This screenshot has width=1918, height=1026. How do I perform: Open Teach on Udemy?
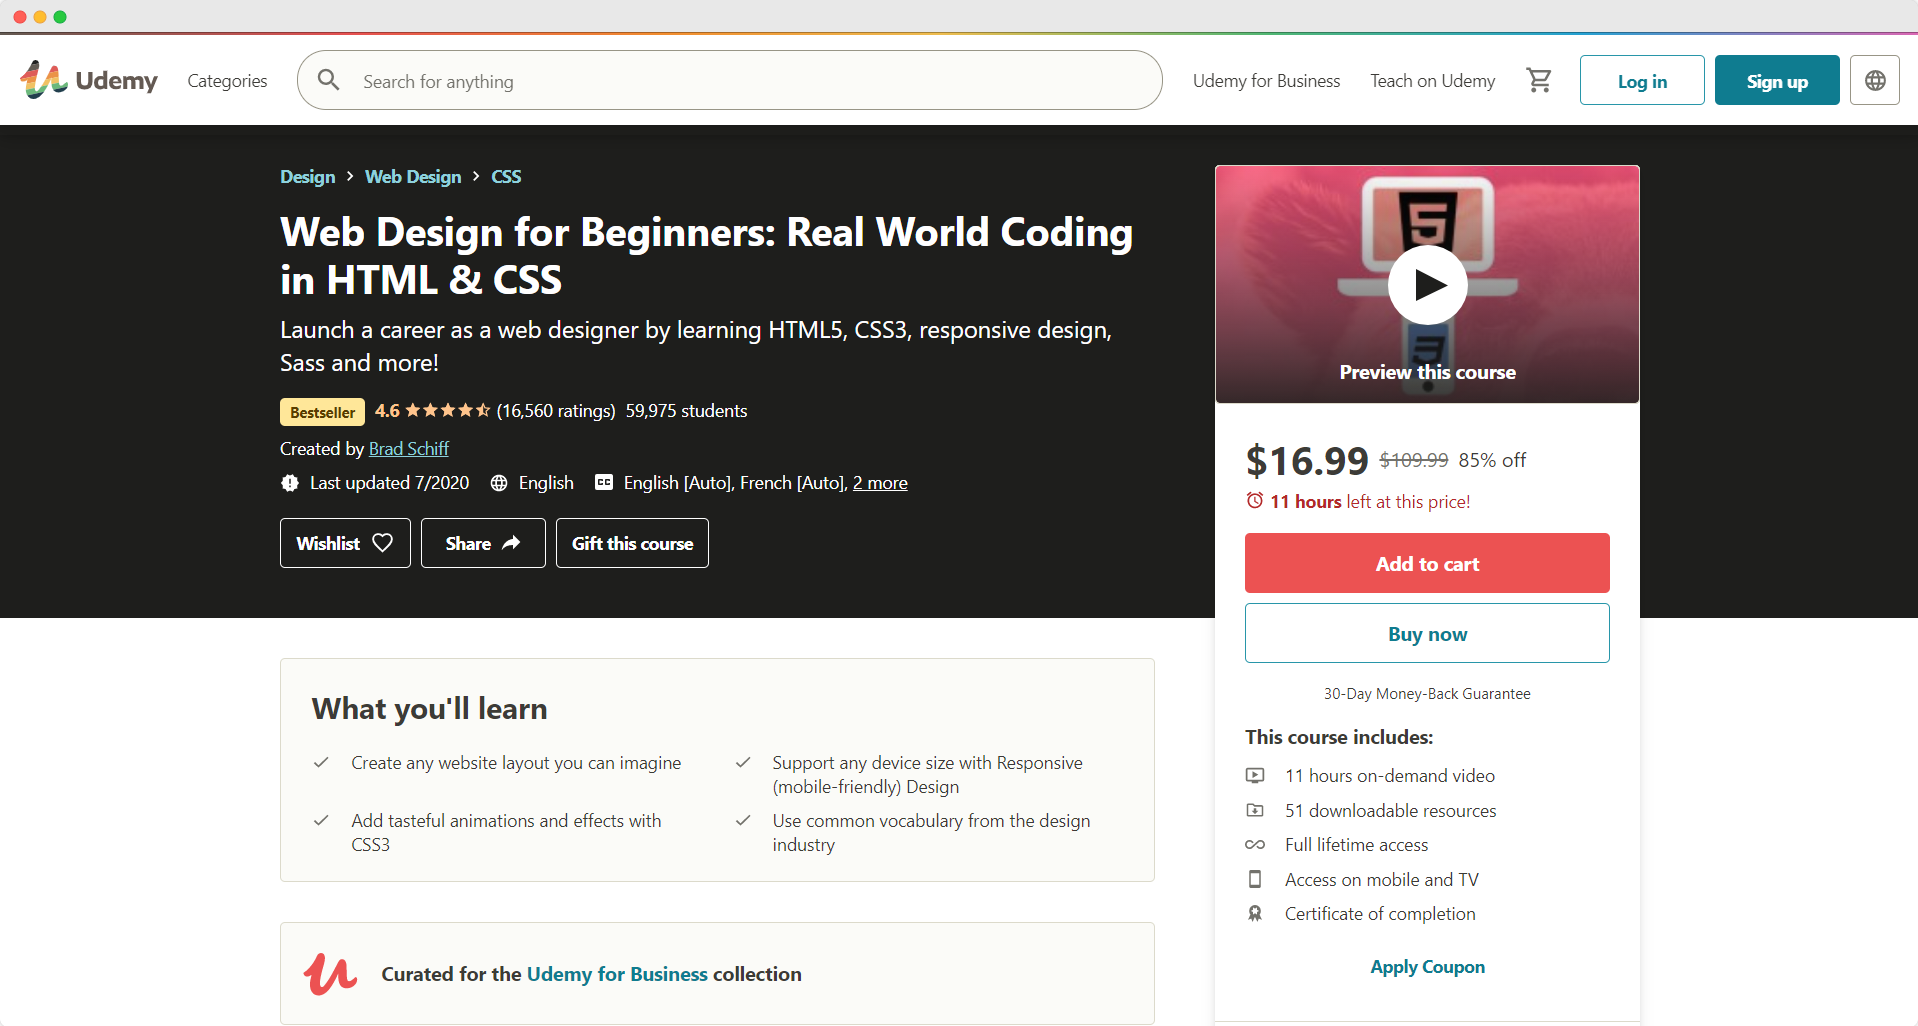click(x=1432, y=81)
